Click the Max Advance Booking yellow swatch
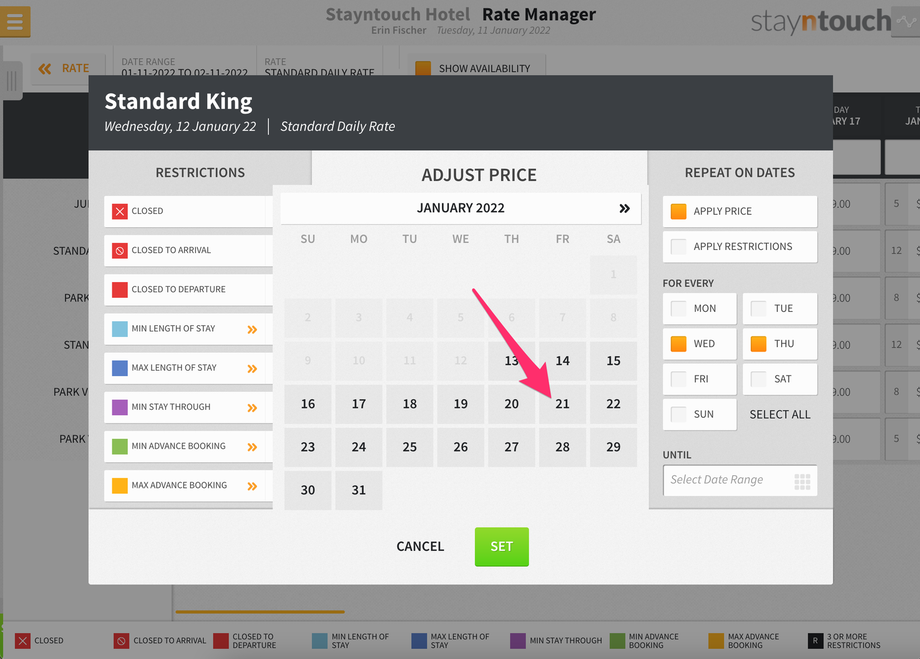 pyautogui.click(x=120, y=486)
